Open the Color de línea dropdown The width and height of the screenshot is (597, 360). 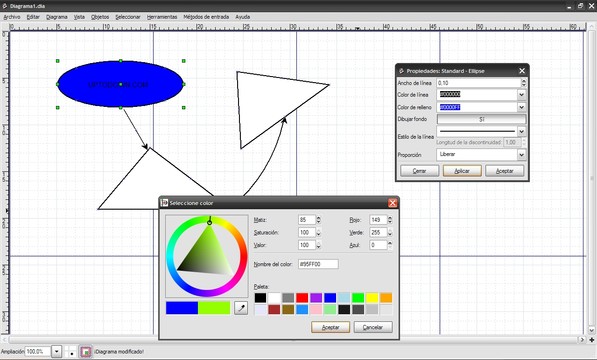pos(522,95)
